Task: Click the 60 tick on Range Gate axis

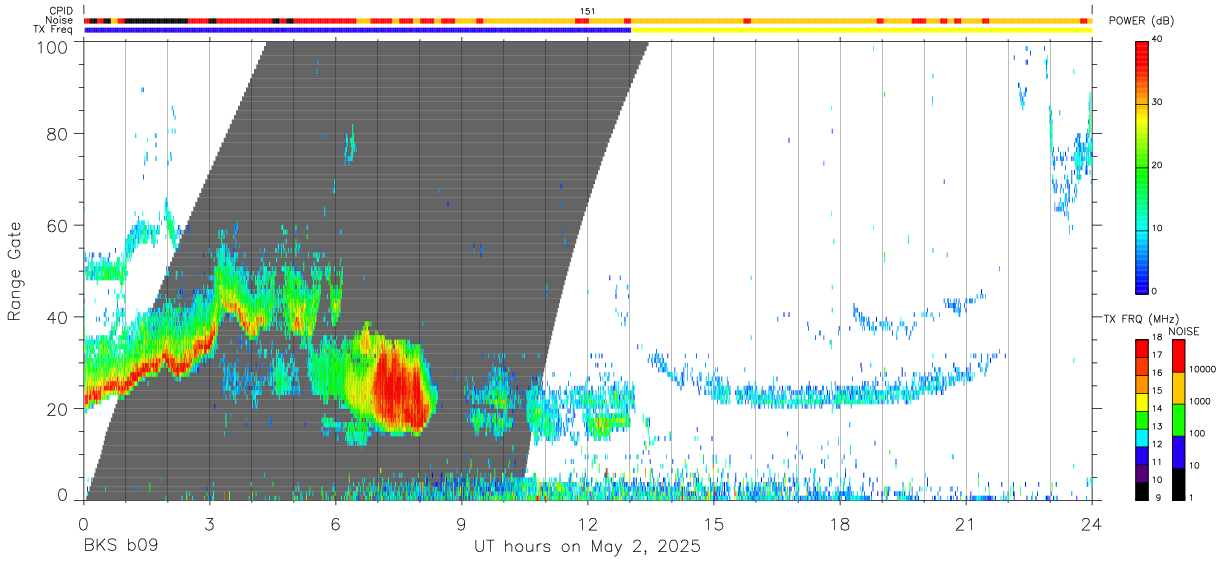Action: 59,225
